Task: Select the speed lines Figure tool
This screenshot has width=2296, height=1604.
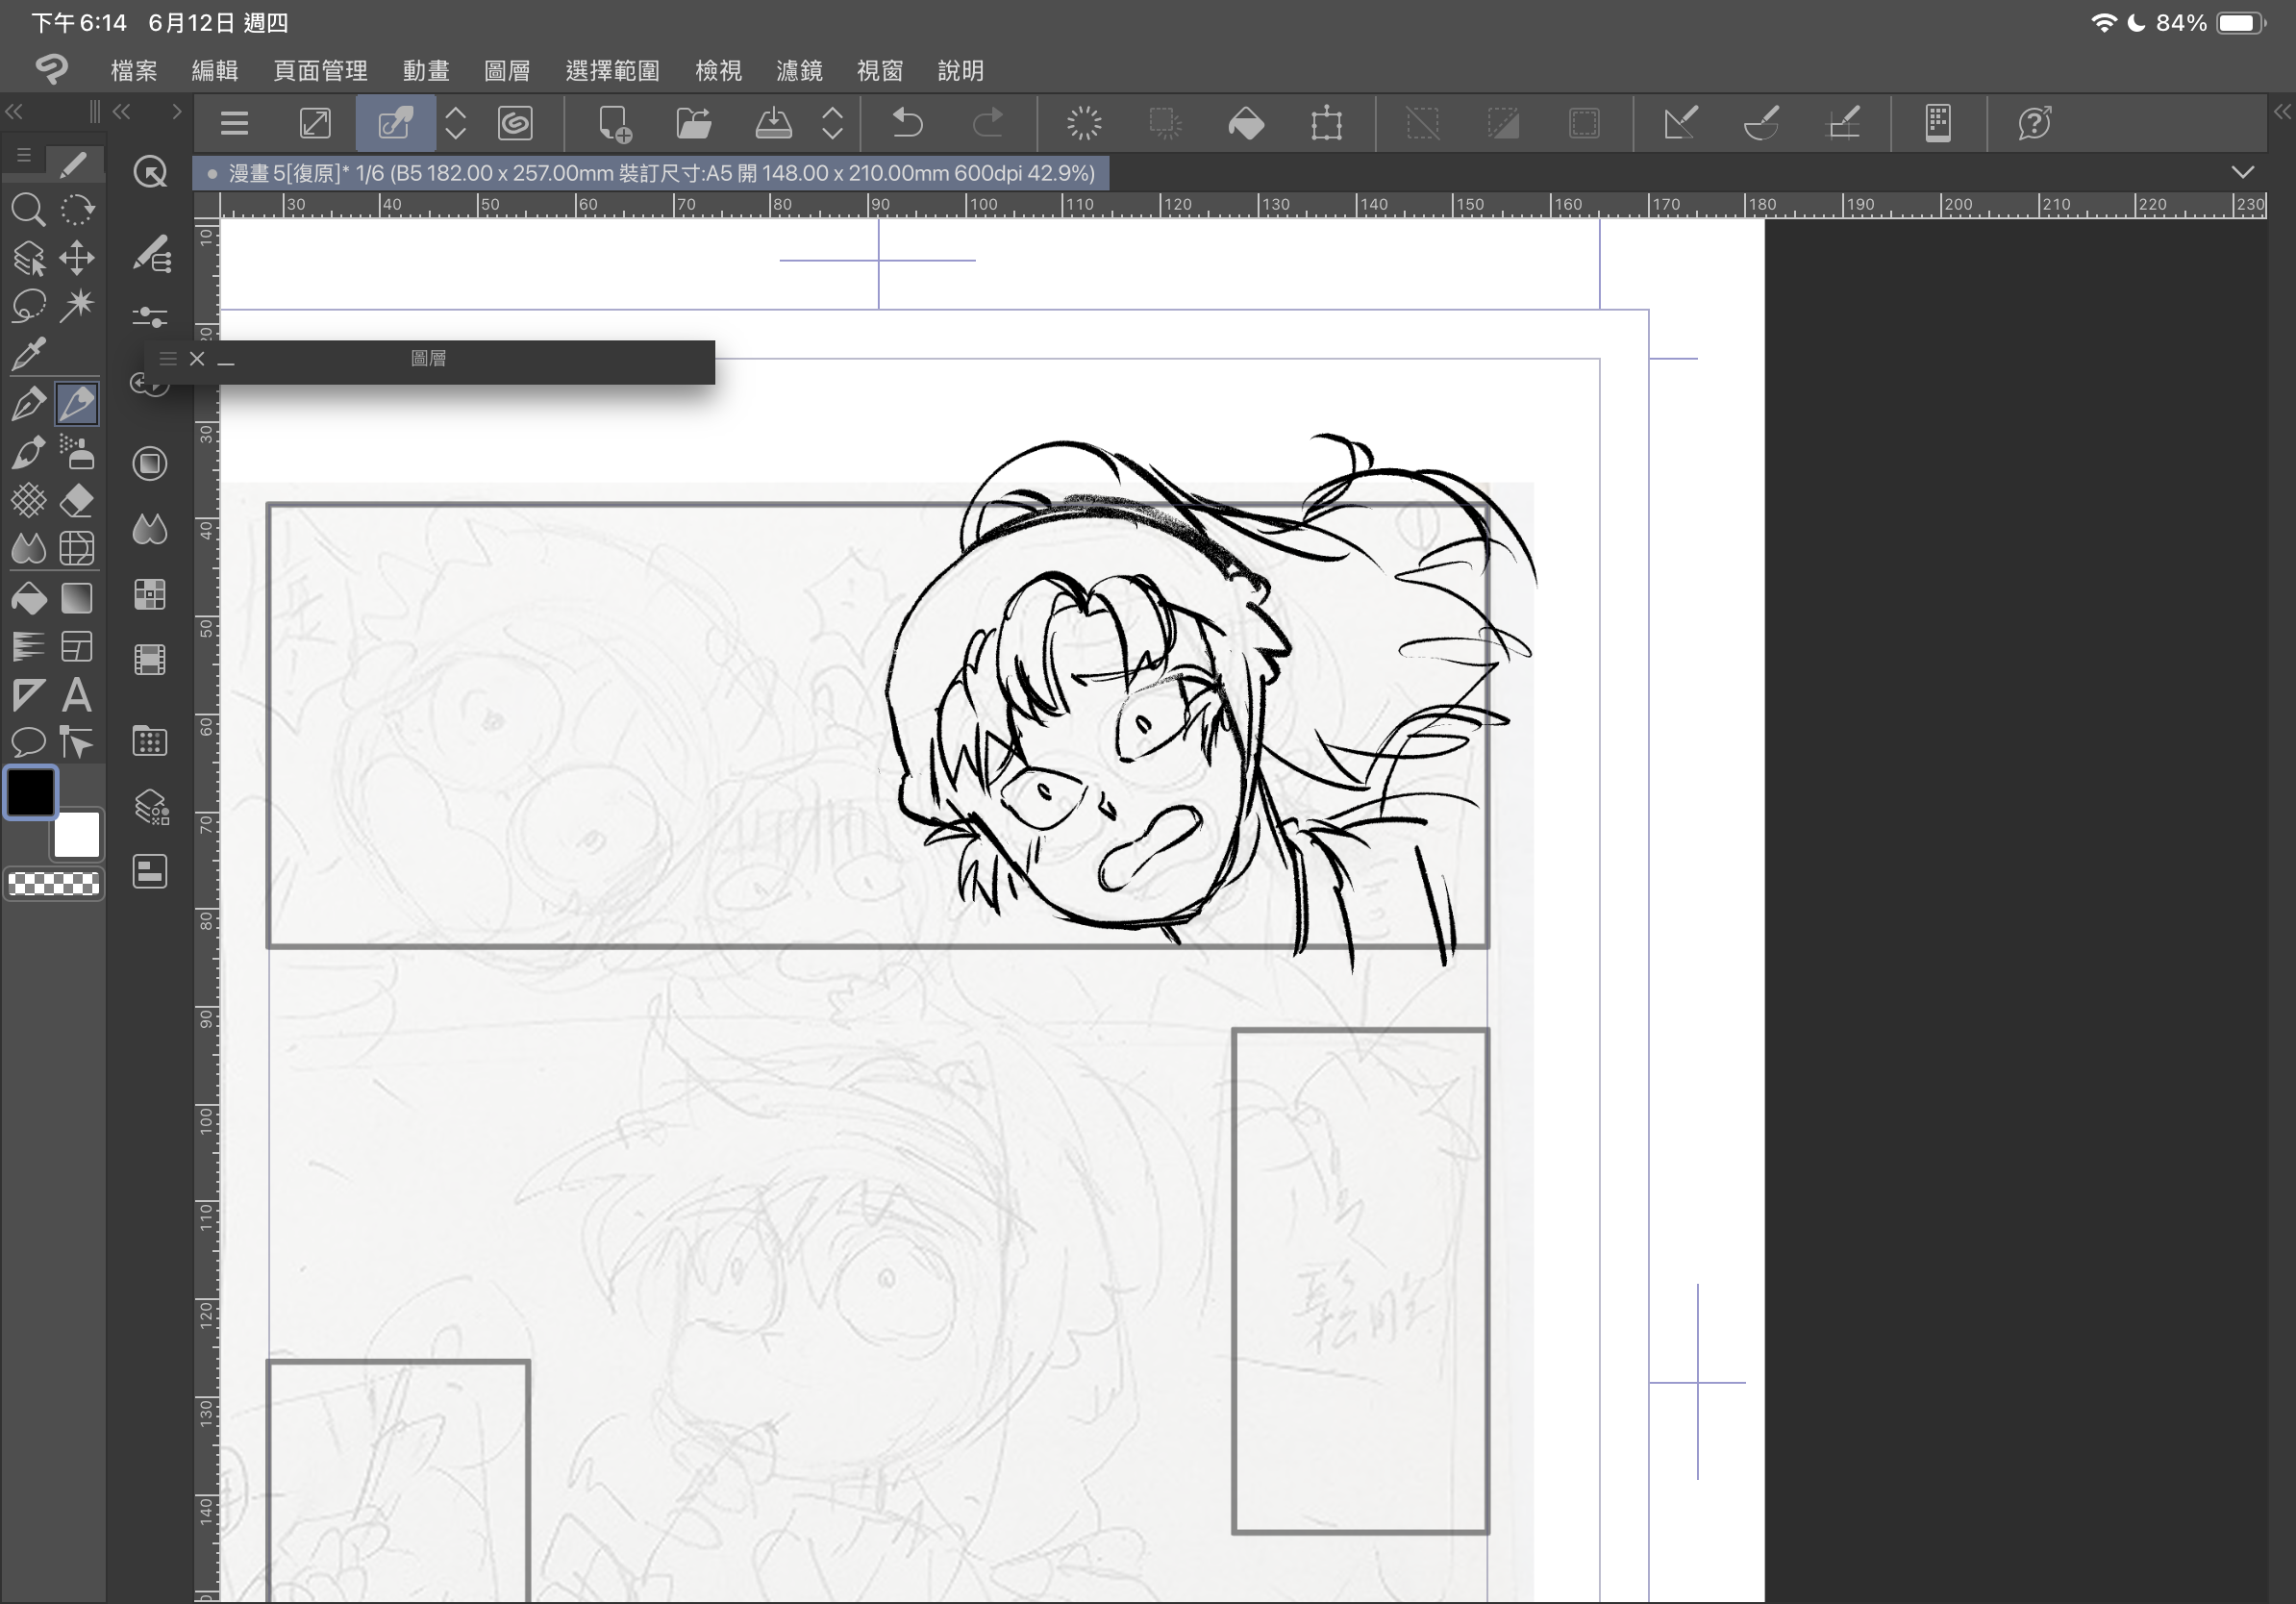Action: (28, 646)
